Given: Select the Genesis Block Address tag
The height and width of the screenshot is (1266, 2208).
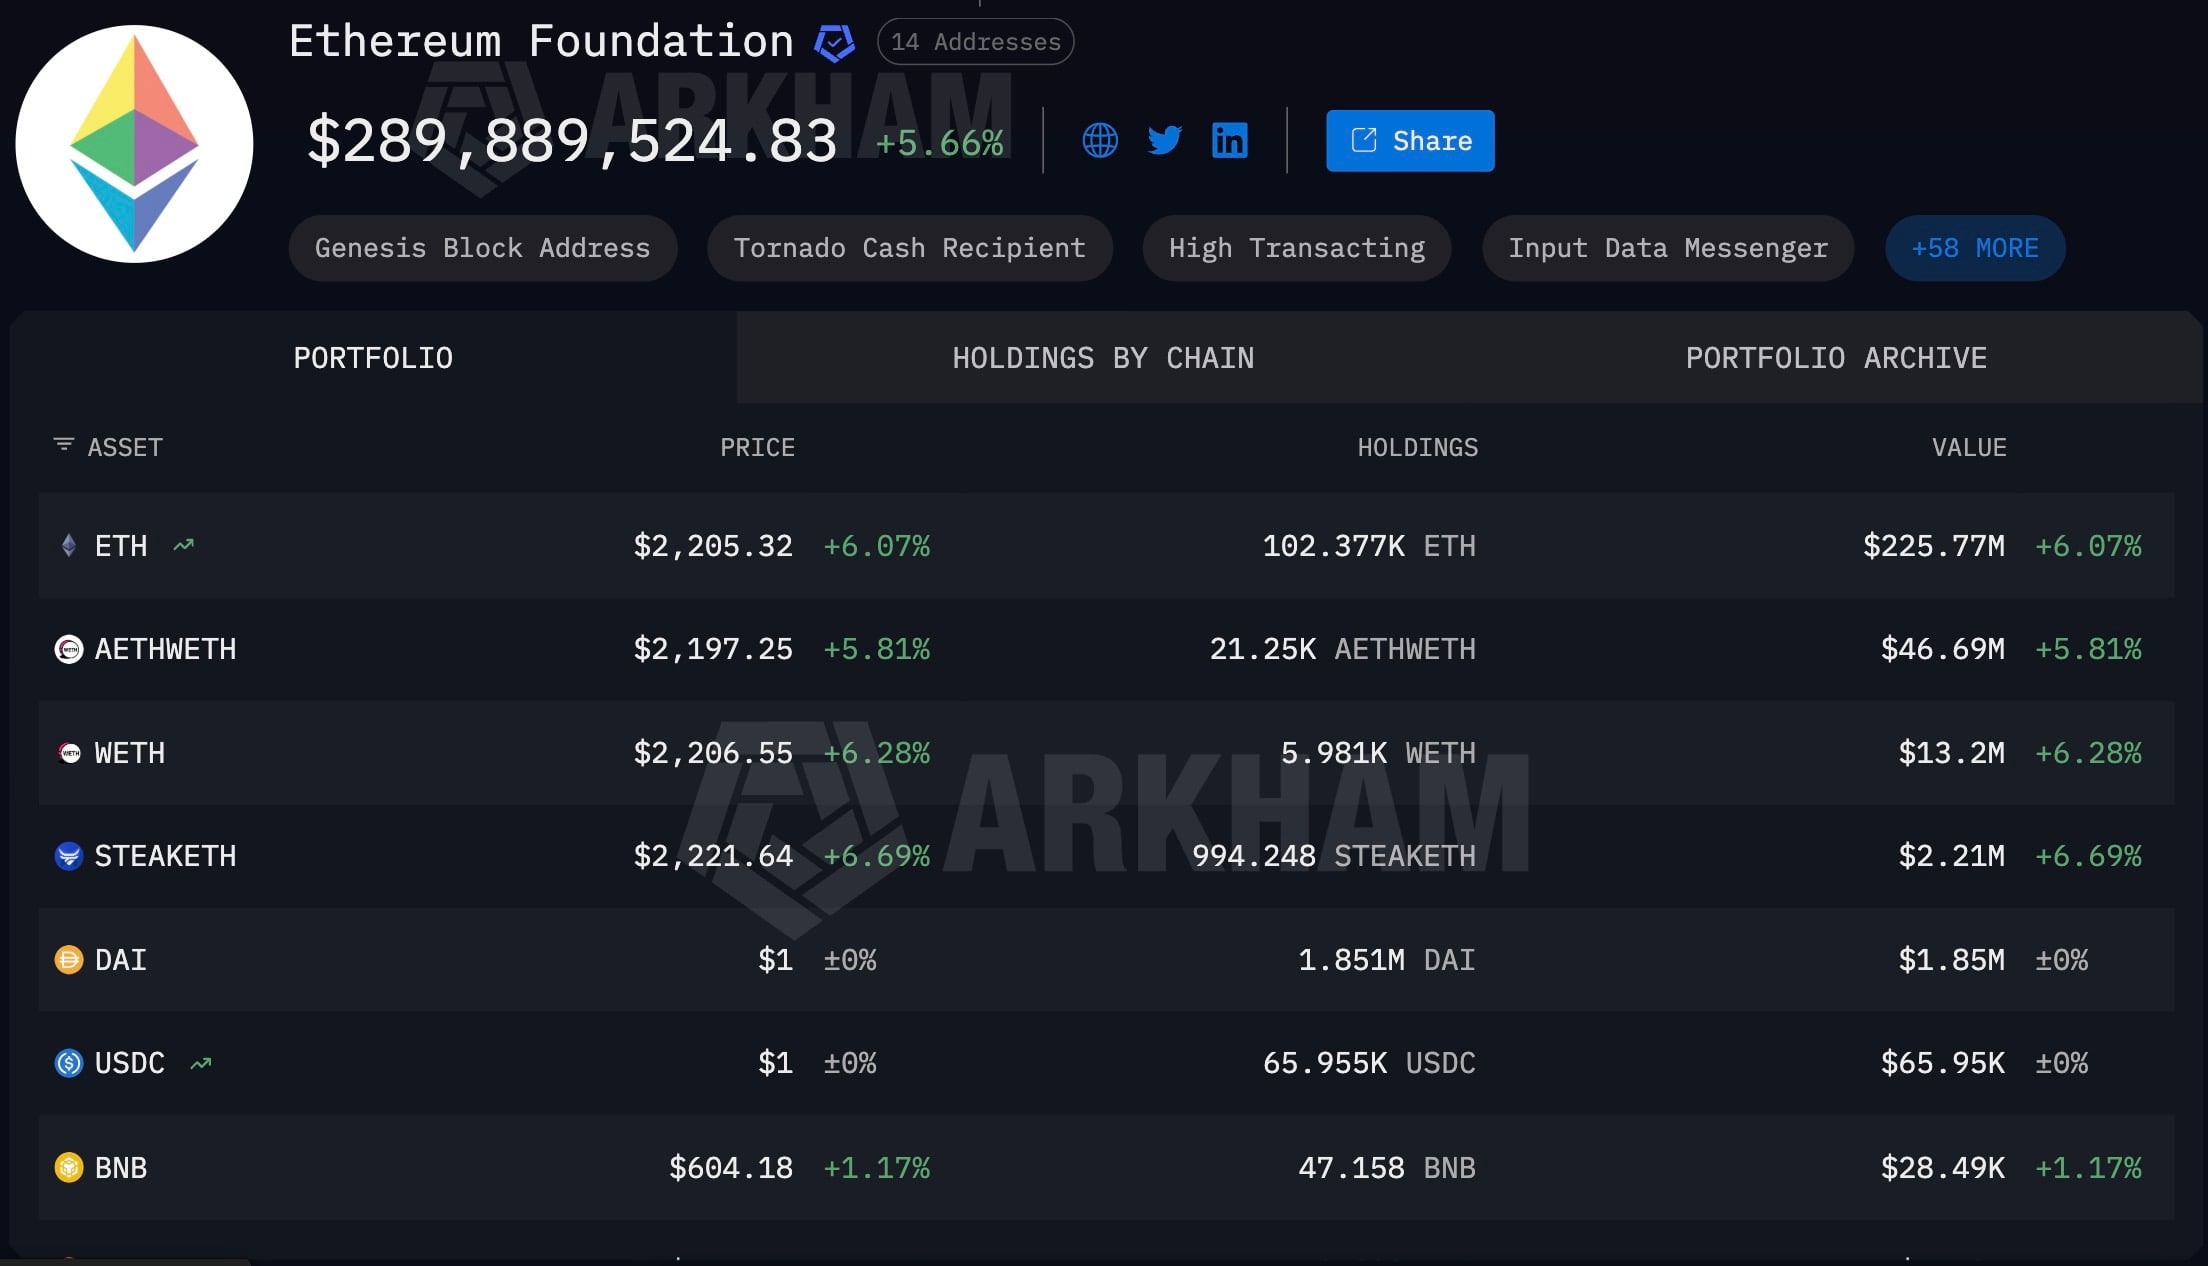Looking at the screenshot, I should coord(482,248).
